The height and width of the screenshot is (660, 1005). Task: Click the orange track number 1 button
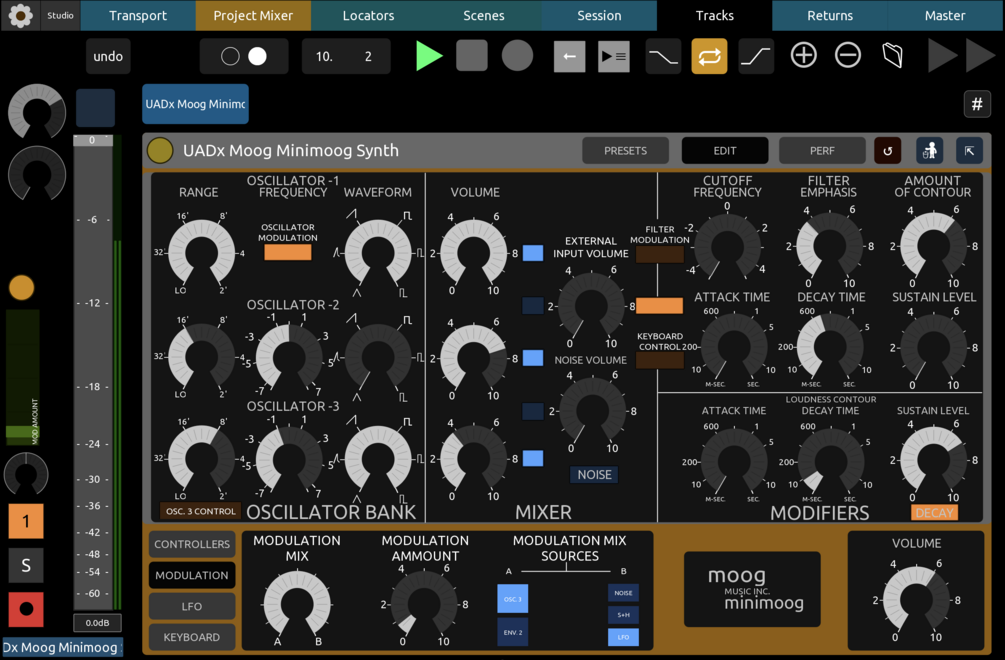point(26,521)
